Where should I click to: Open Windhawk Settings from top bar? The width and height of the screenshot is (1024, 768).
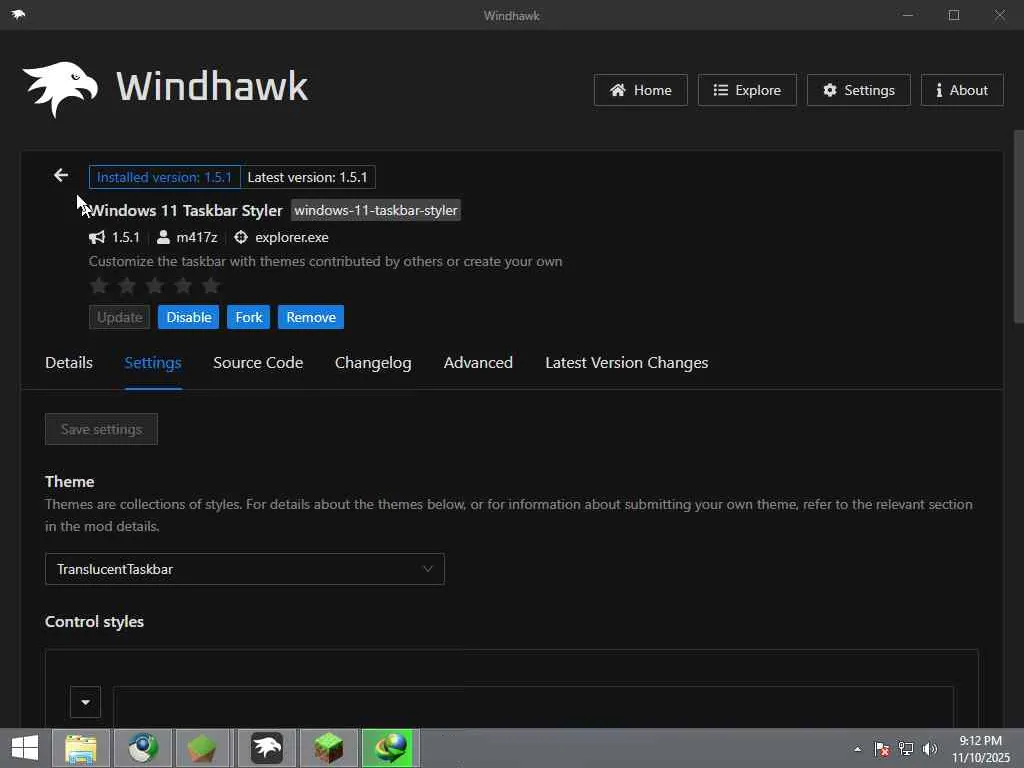coord(859,90)
